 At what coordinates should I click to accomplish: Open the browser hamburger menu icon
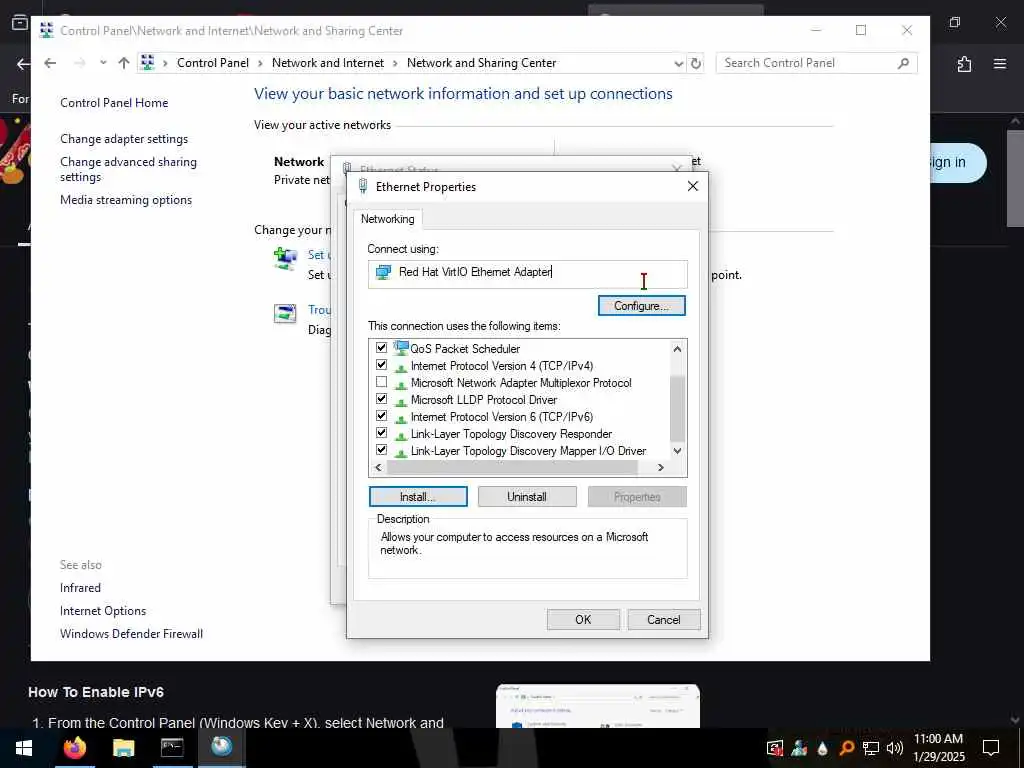[x=1000, y=63]
